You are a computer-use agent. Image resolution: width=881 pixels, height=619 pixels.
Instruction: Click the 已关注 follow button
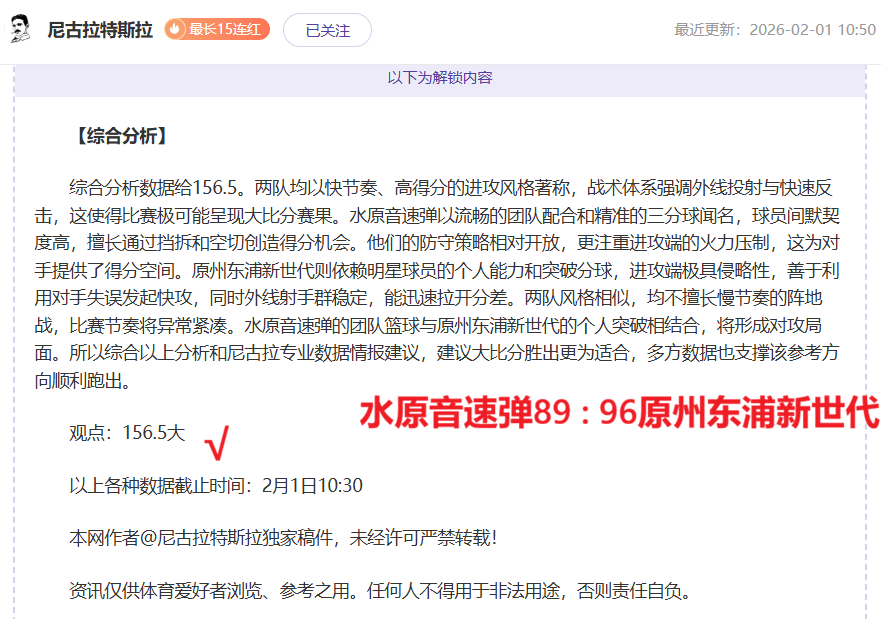327,30
